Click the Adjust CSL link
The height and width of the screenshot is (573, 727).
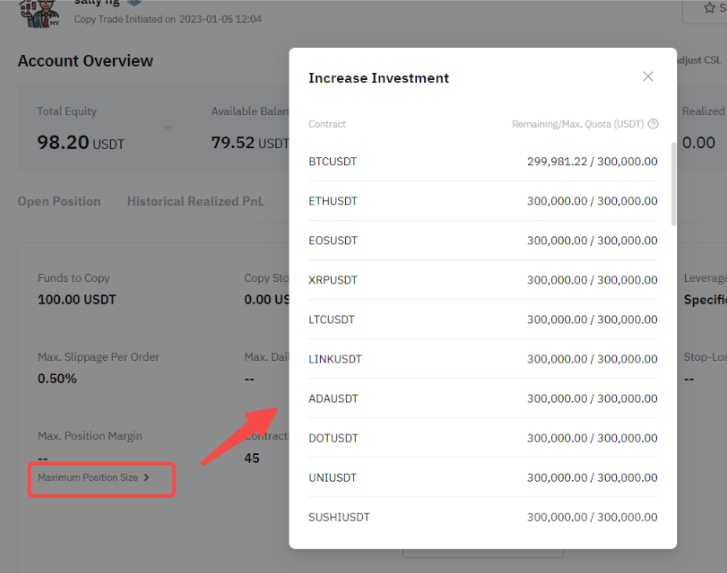[x=698, y=60]
